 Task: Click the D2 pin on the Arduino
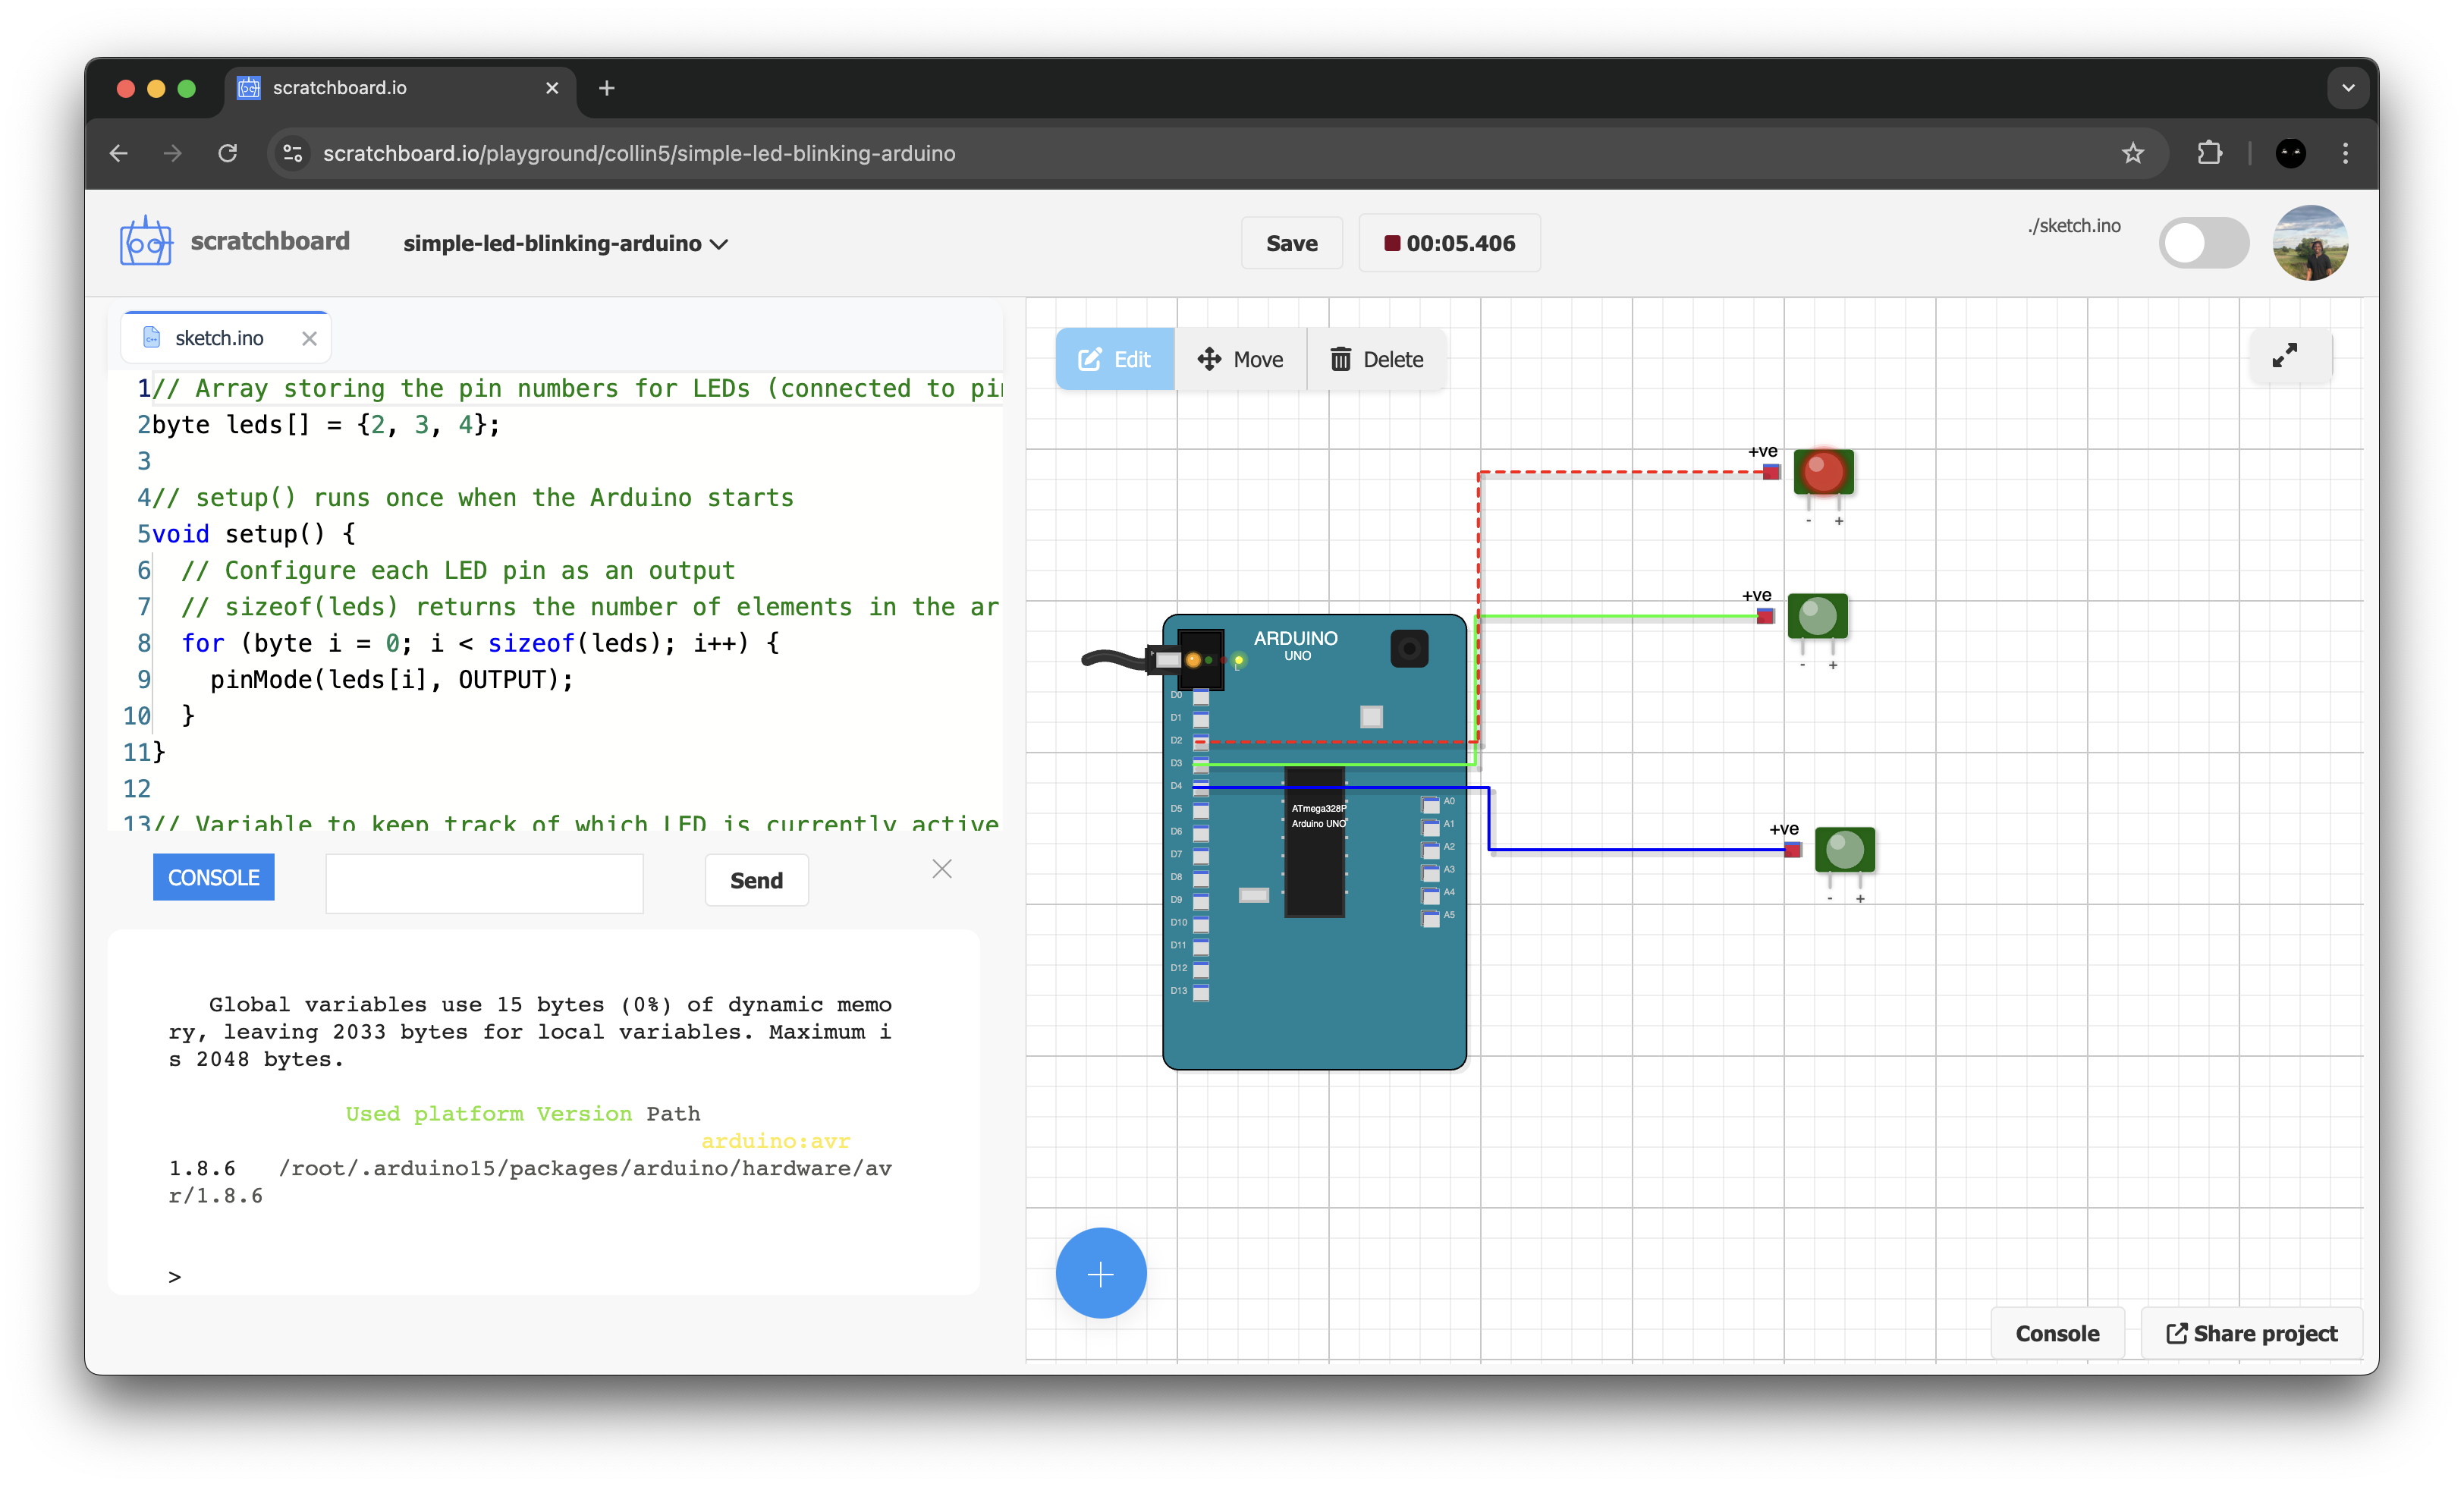coord(1200,742)
